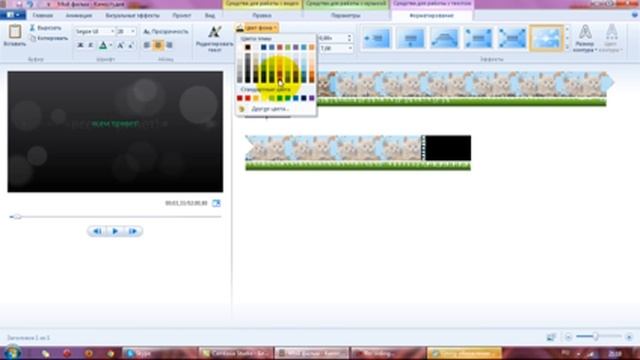Zoom in the timeline with plus button
This screenshot has height=360, width=640.
tap(629, 337)
